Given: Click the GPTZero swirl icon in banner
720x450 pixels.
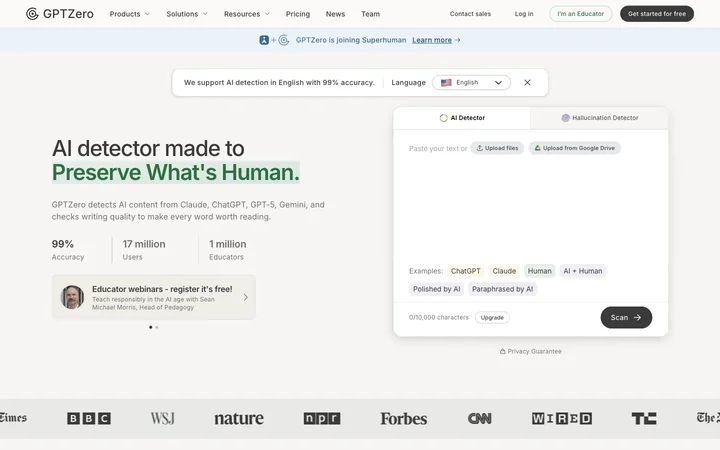Looking at the screenshot, I should pos(284,40).
